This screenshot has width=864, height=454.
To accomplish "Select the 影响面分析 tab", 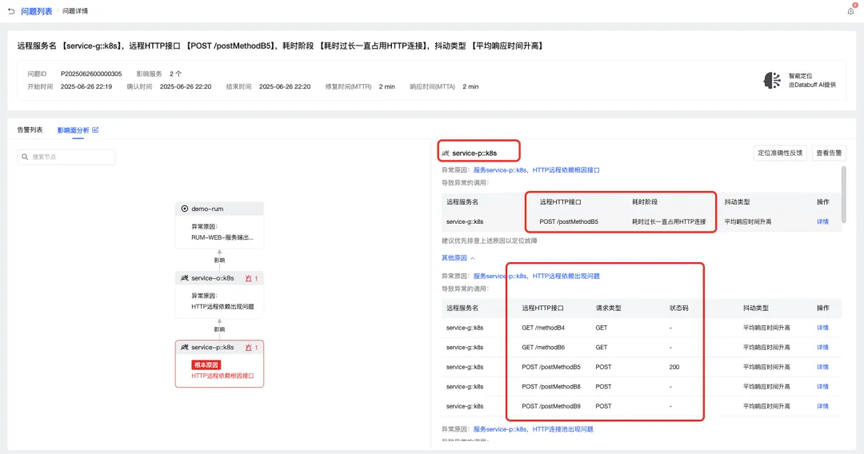I will [x=73, y=130].
